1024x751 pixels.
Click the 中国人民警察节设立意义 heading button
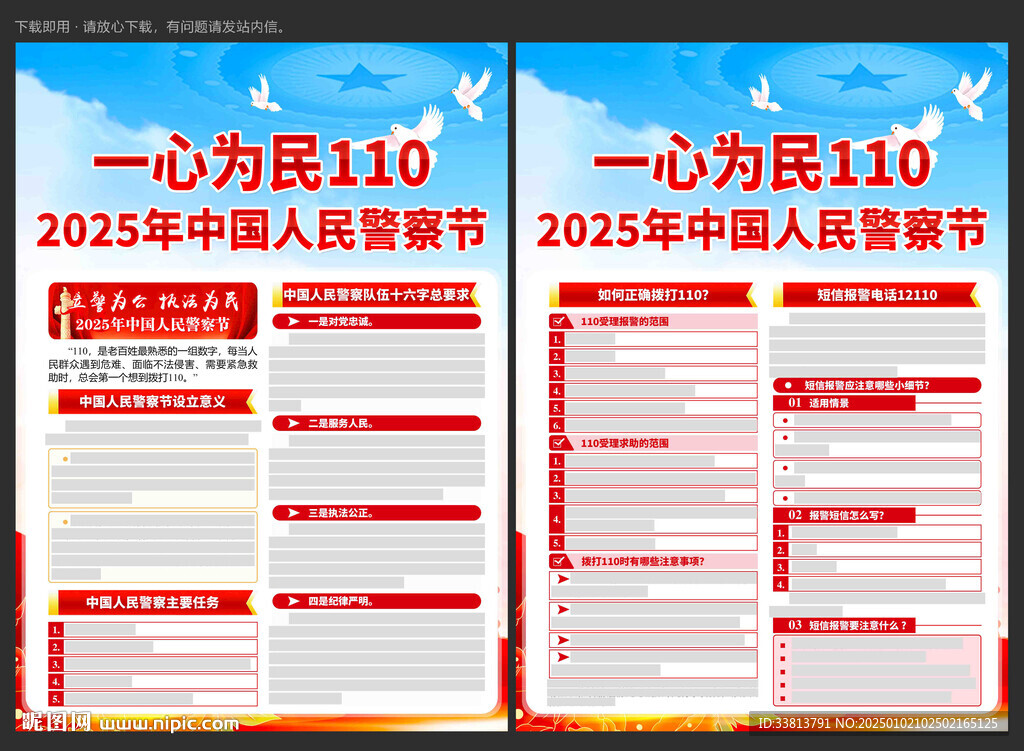[152, 402]
